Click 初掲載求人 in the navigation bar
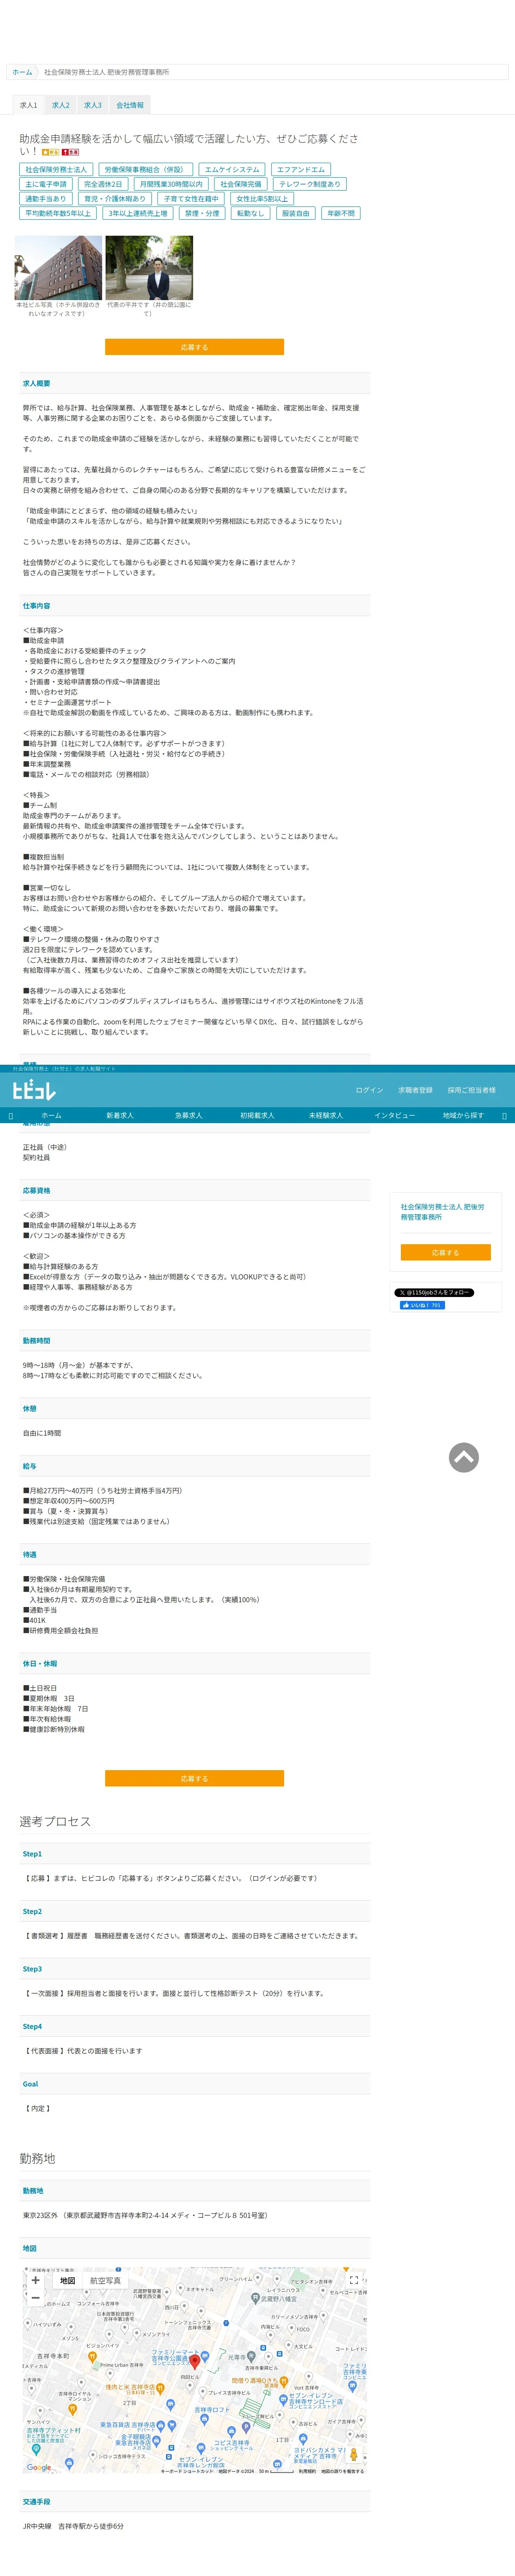Viewport: 515px width, 2576px height. (x=257, y=1115)
